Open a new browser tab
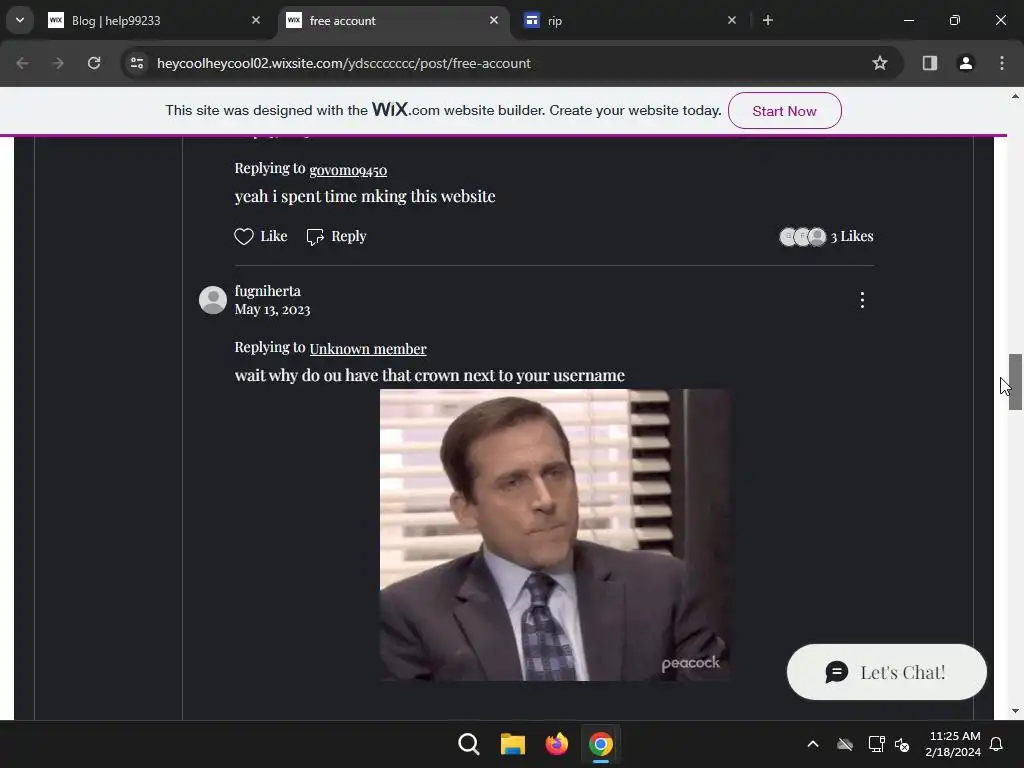The image size is (1024, 768). pos(768,21)
